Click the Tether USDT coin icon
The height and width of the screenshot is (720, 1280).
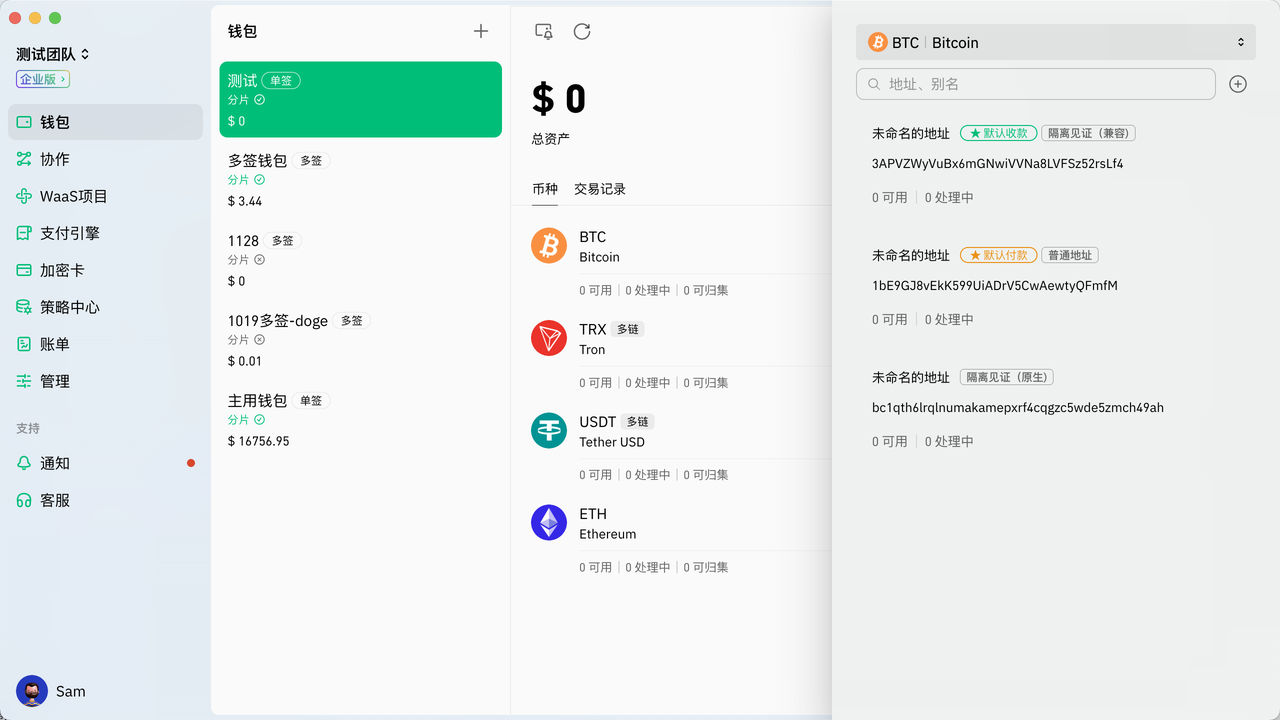(x=549, y=431)
